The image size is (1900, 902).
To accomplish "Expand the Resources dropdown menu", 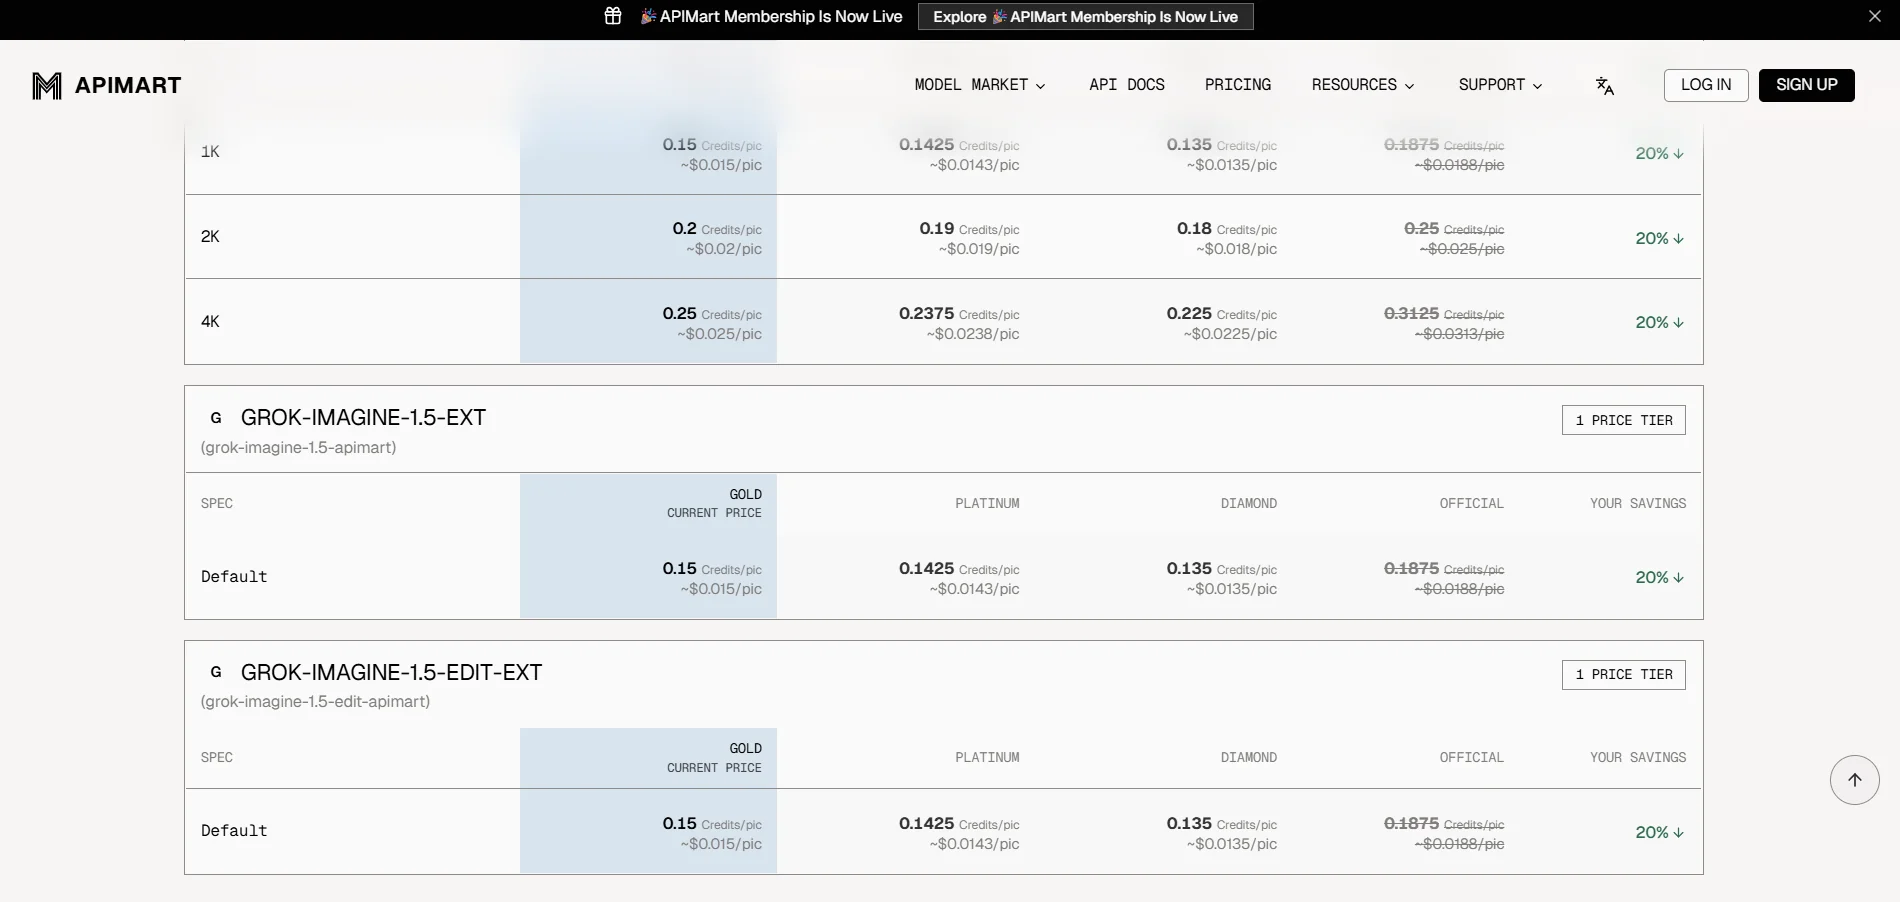I will pyautogui.click(x=1363, y=85).
